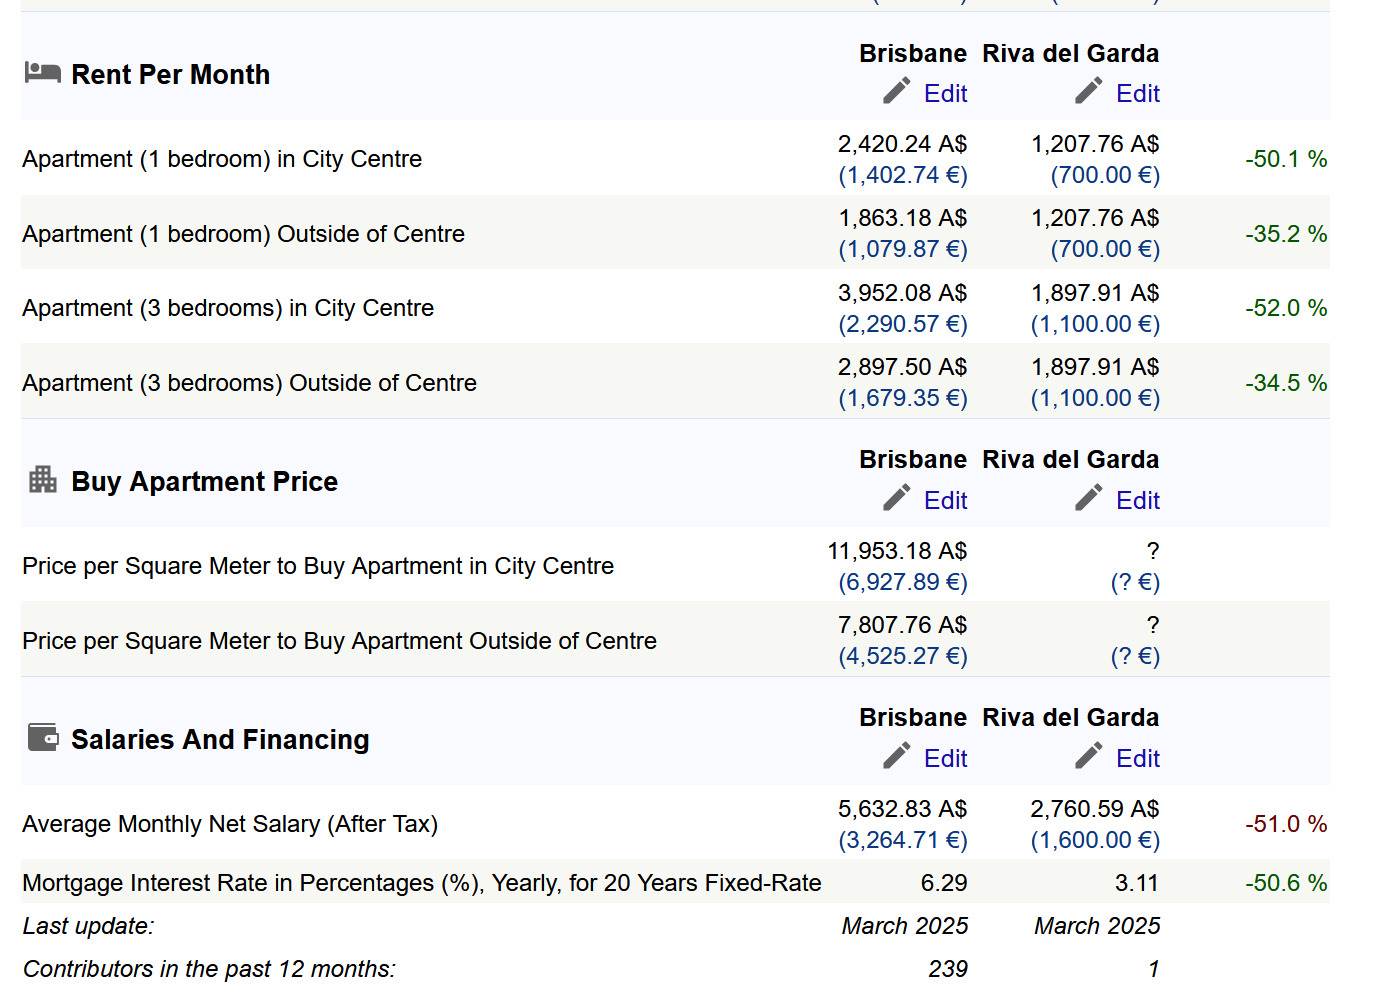The width and height of the screenshot is (1374, 992).
Task: Click Riva del Garda's pencil icon in Salaries And Financing
Action: click(x=1089, y=756)
